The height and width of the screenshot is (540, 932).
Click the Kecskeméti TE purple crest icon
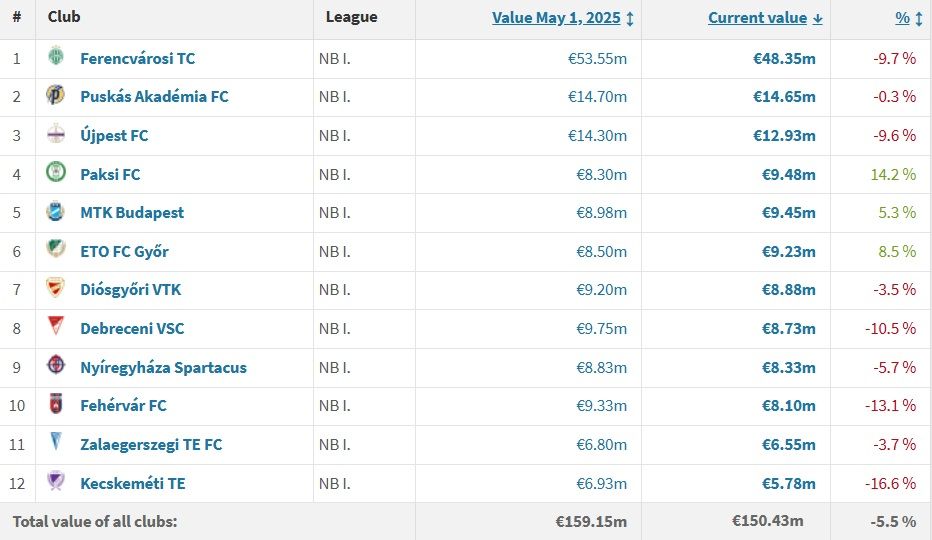tap(56, 481)
